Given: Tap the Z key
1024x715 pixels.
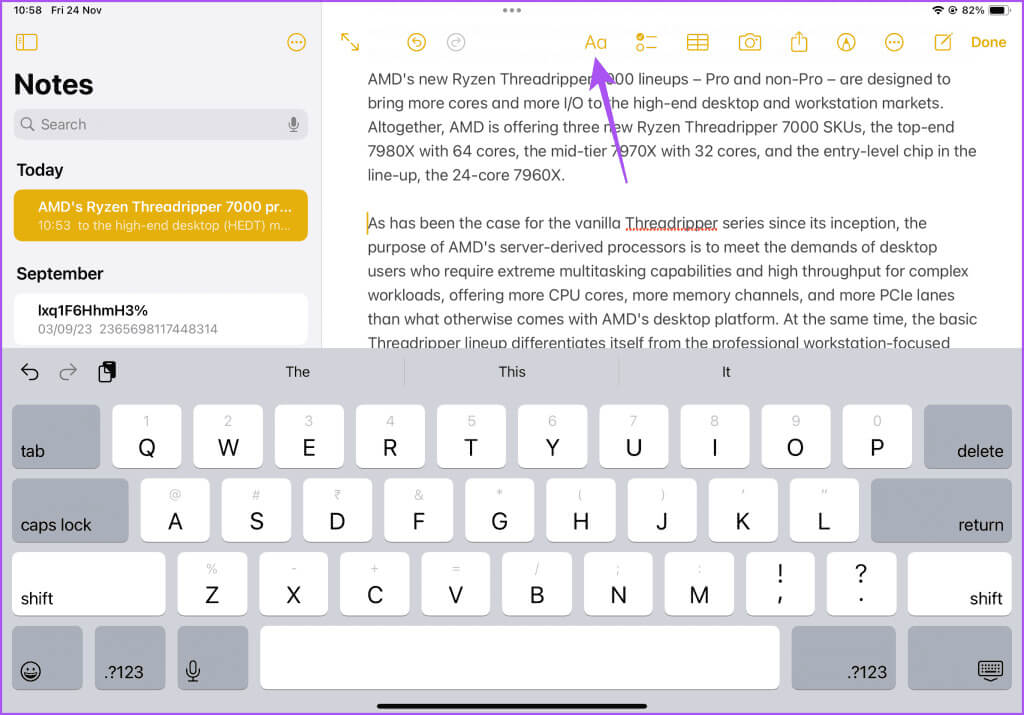Looking at the screenshot, I should 212,584.
